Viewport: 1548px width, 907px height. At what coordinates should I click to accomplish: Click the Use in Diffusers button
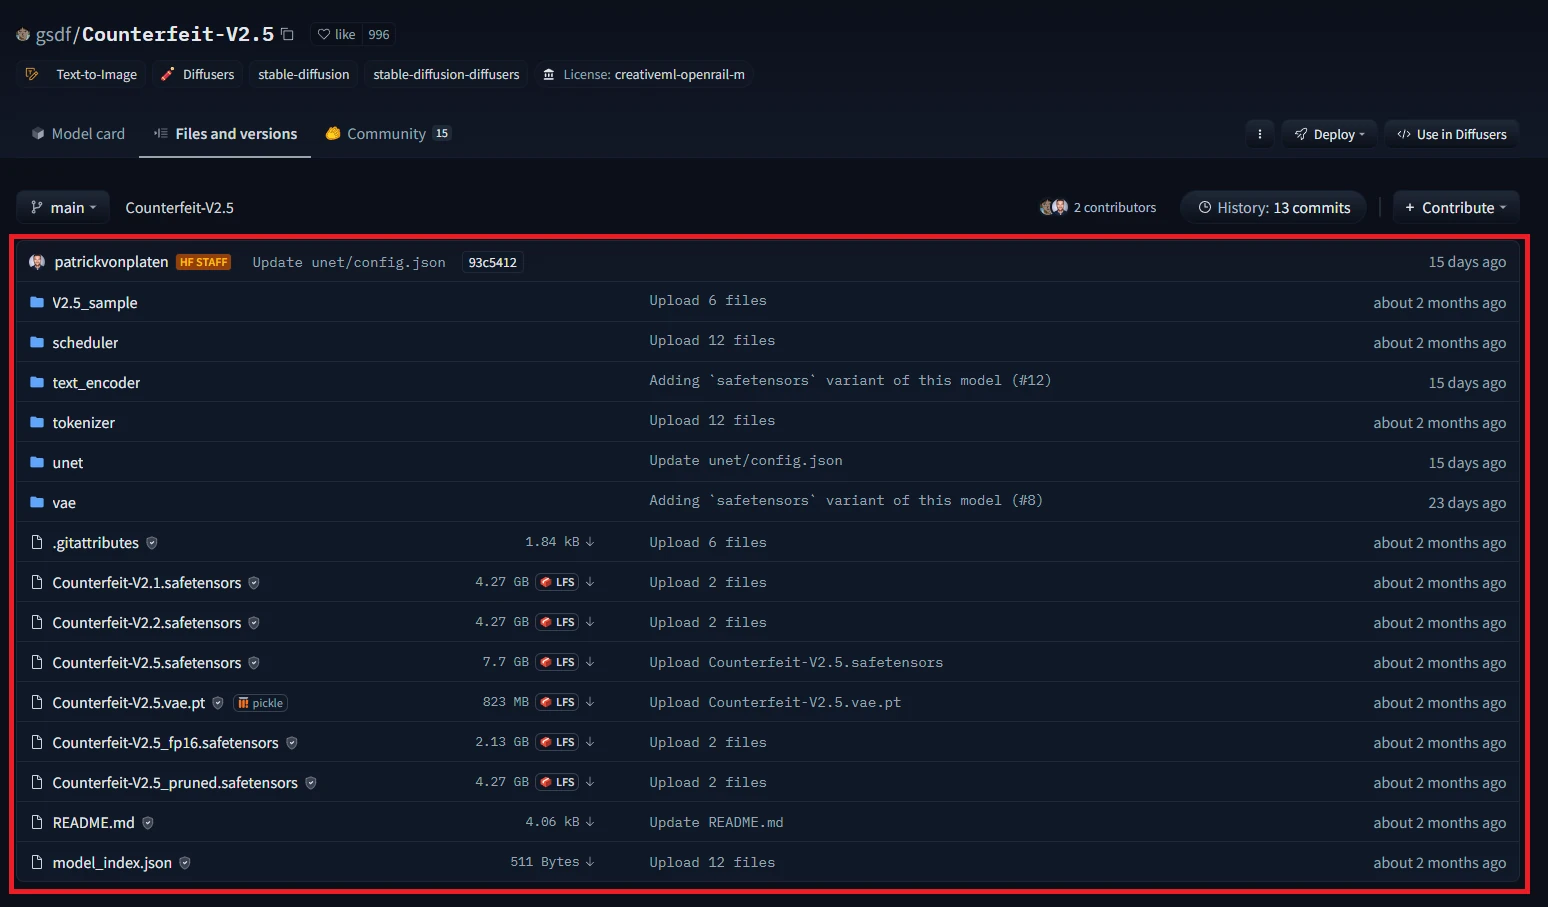(x=1451, y=134)
